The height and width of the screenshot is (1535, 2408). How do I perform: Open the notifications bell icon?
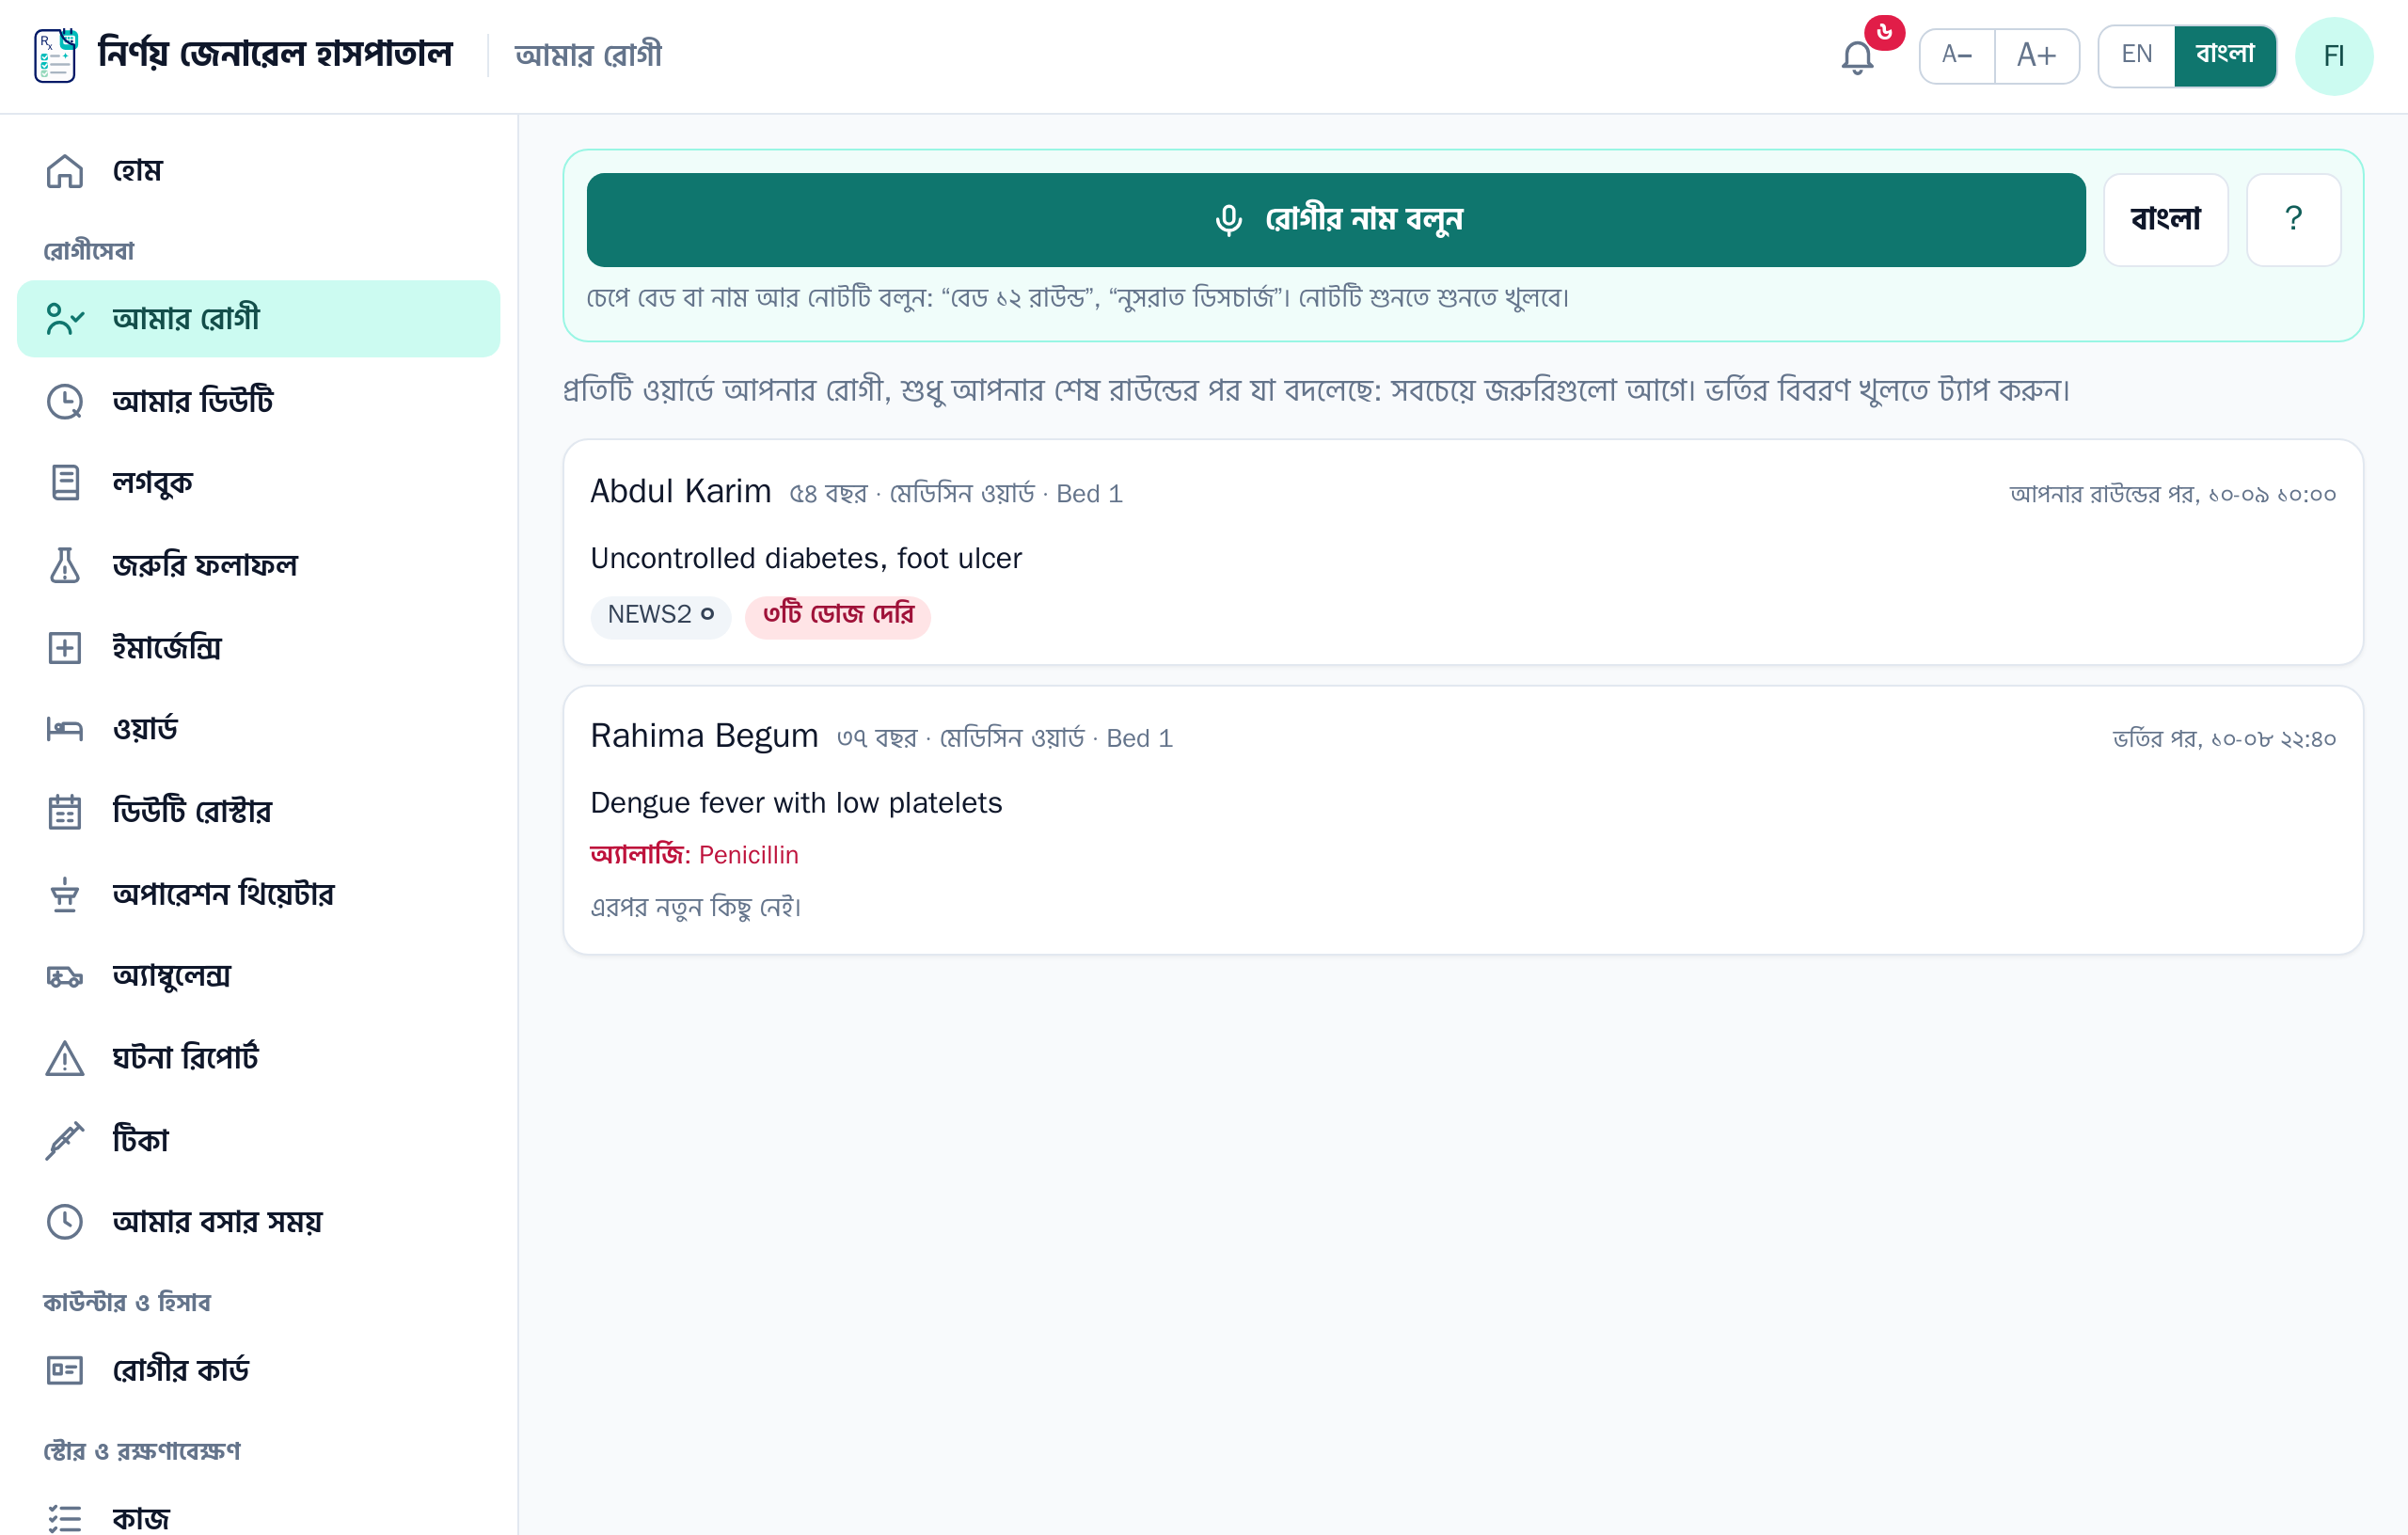coord(1857,56)
